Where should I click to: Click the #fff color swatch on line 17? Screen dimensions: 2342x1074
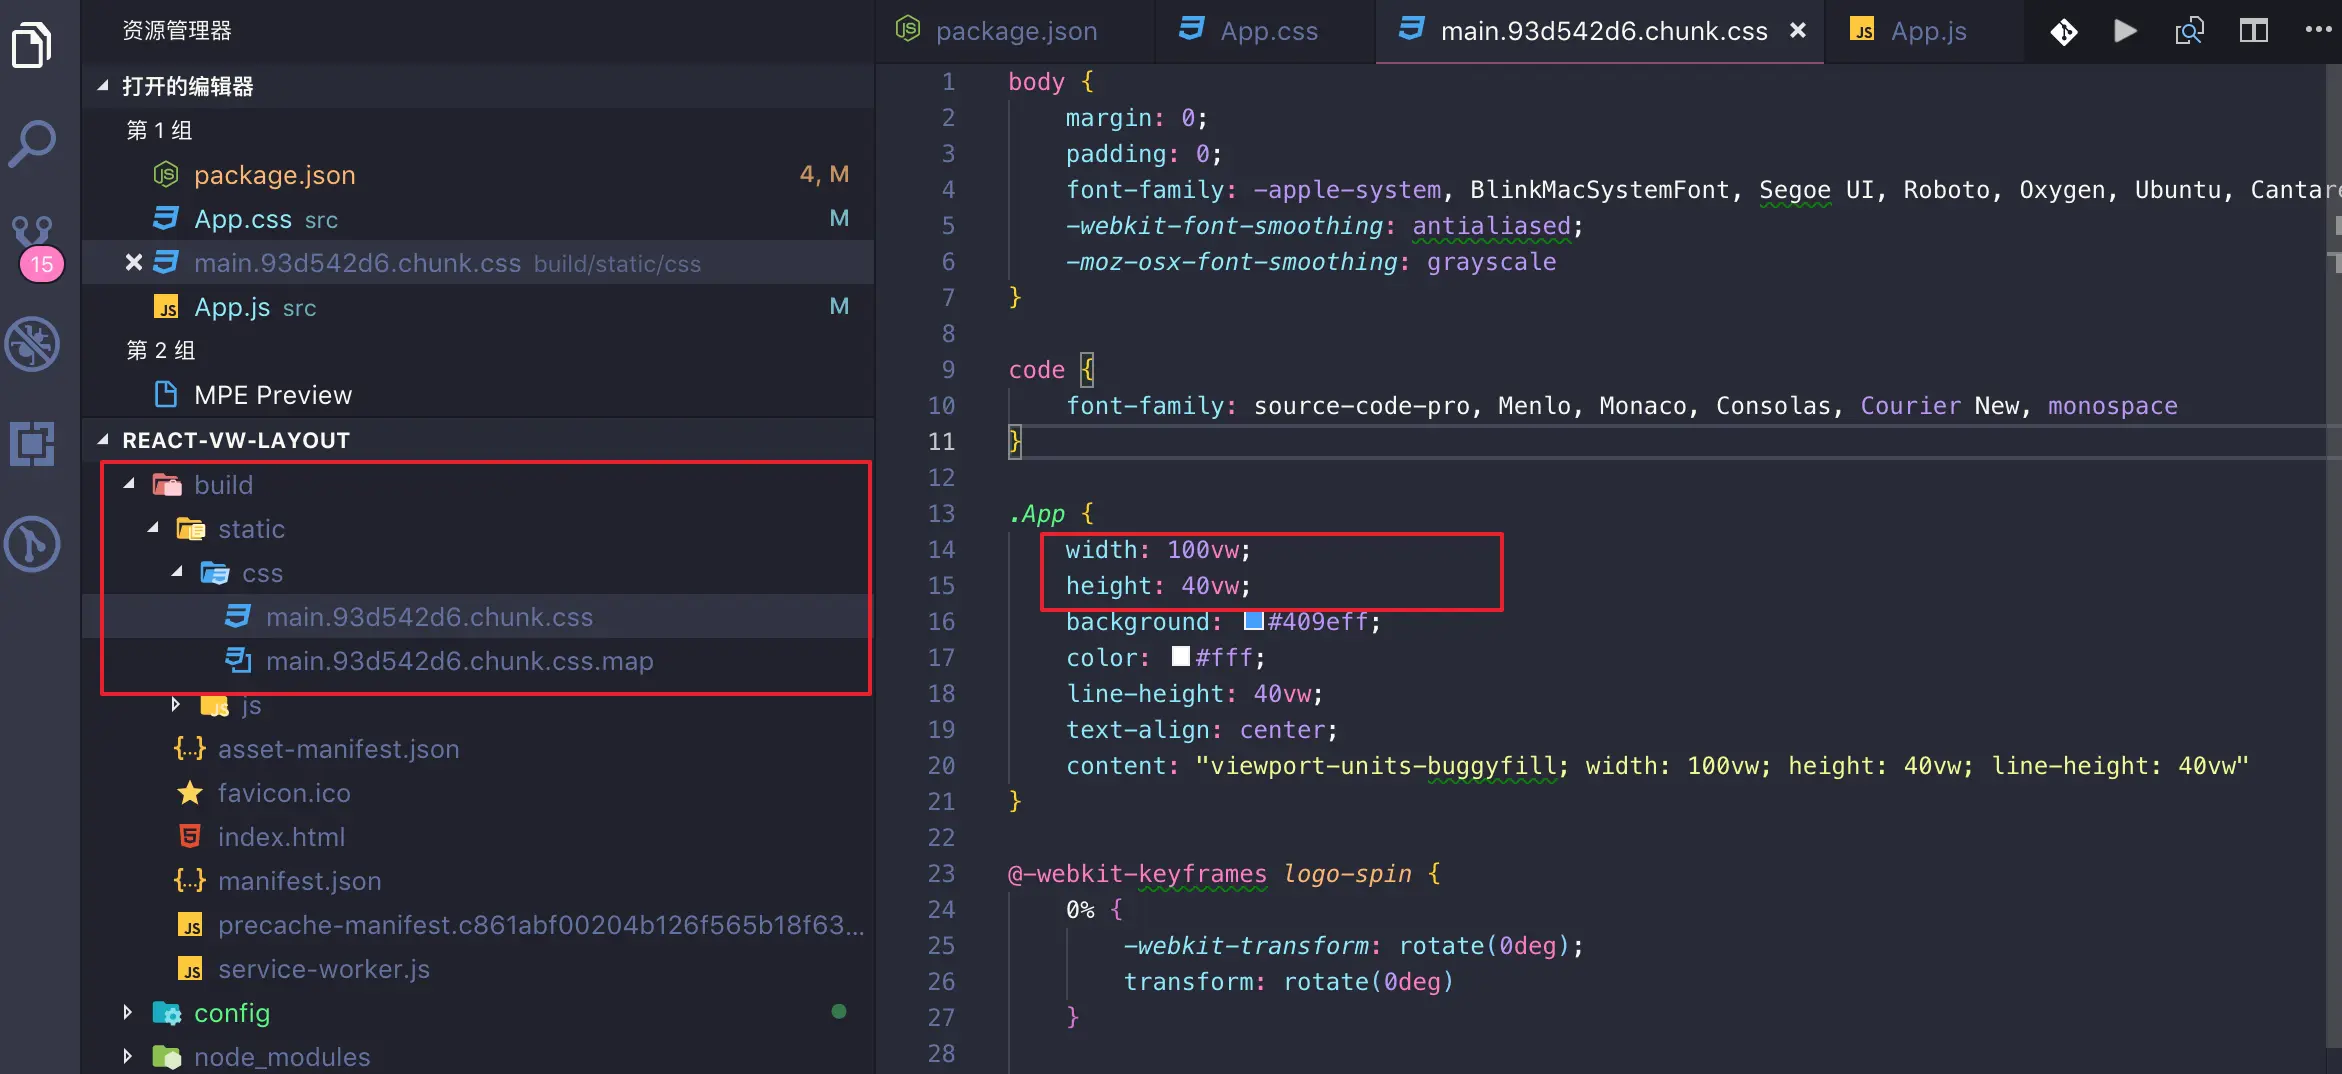point(1181,657)
